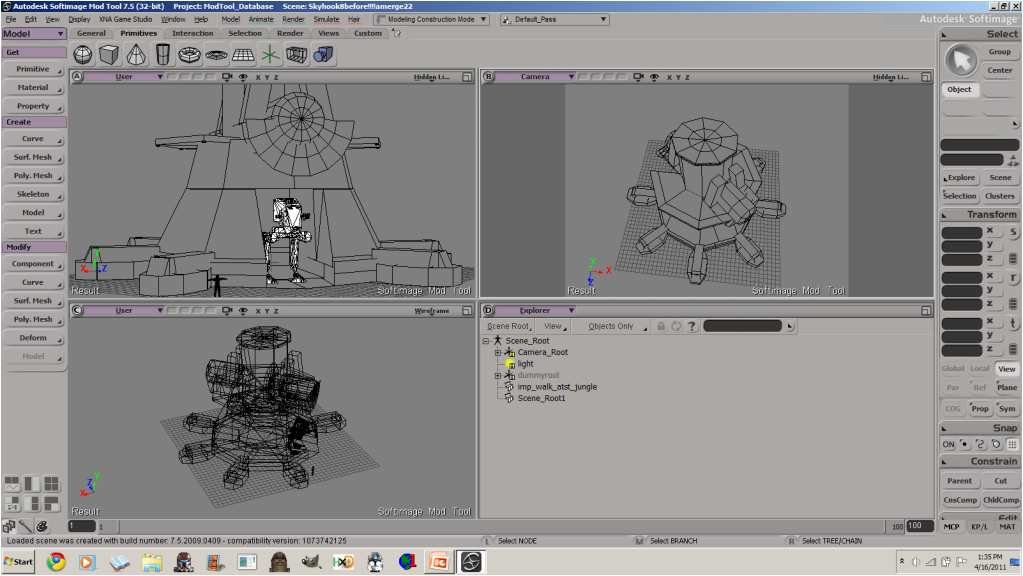The image size is (1023, 576).
Task: Open viewport B Camera view dropdown
Action: [x=536, y=77]
